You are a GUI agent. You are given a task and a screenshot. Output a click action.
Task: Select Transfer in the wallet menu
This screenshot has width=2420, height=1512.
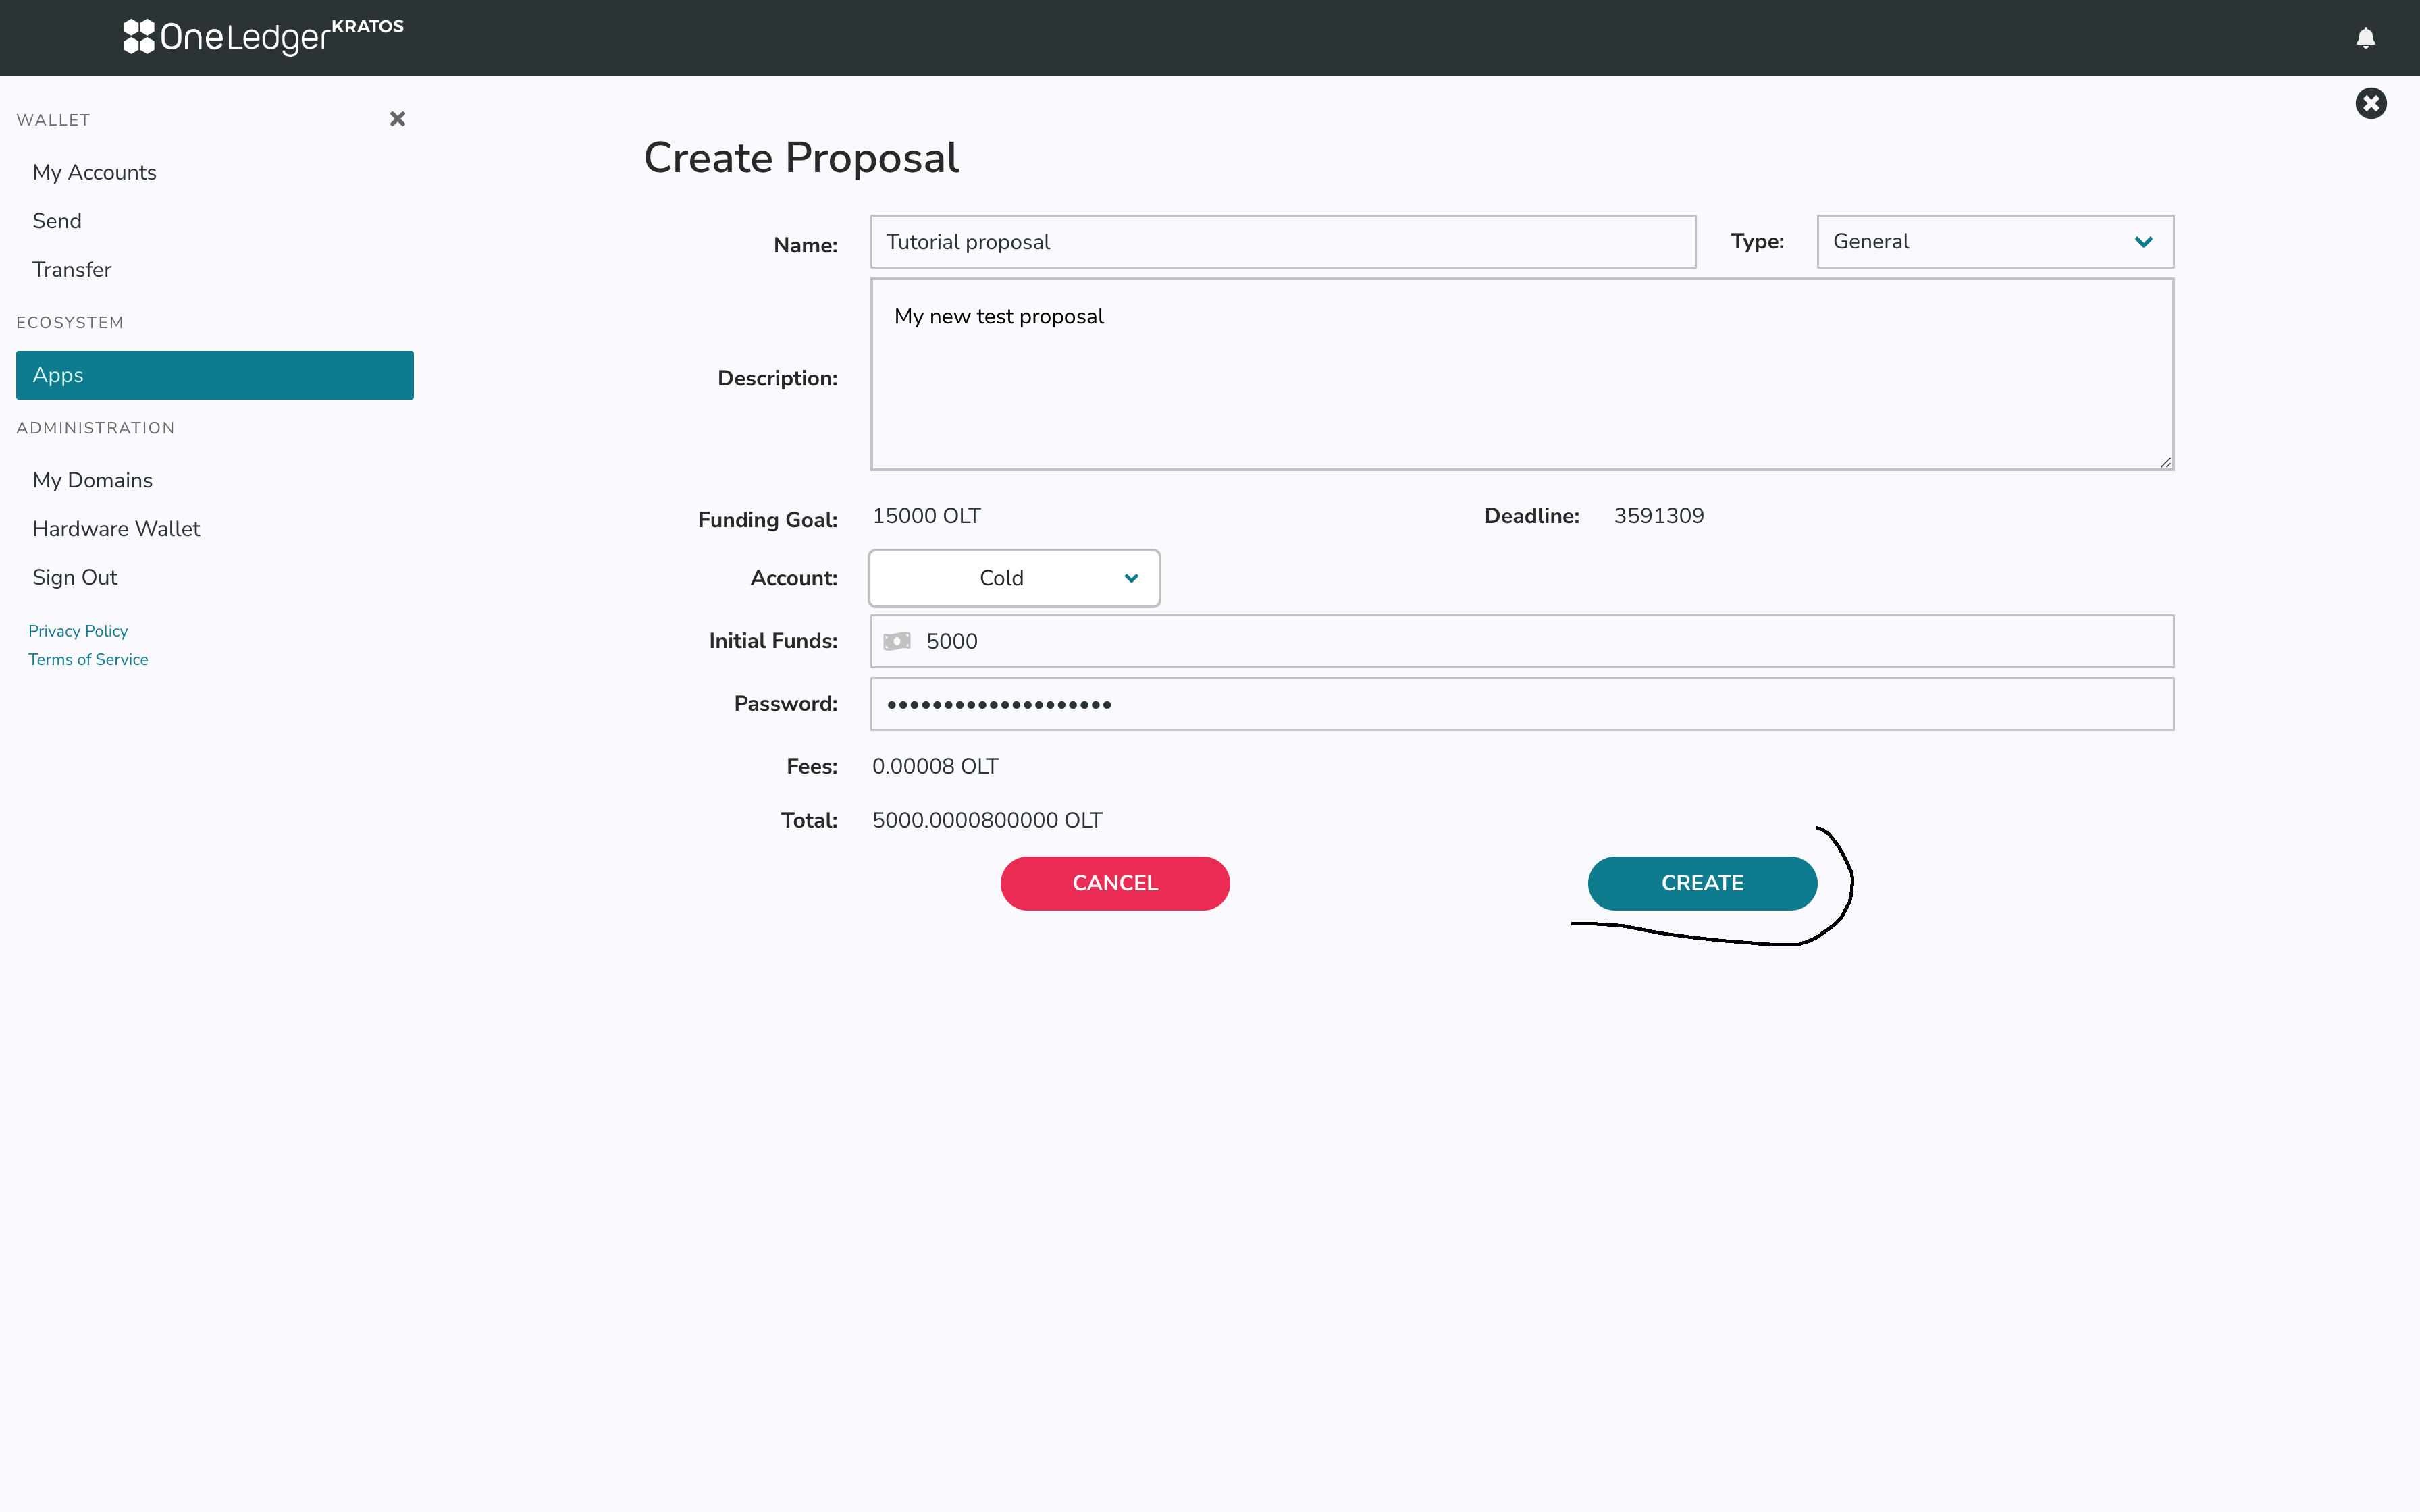pos(71,269)
